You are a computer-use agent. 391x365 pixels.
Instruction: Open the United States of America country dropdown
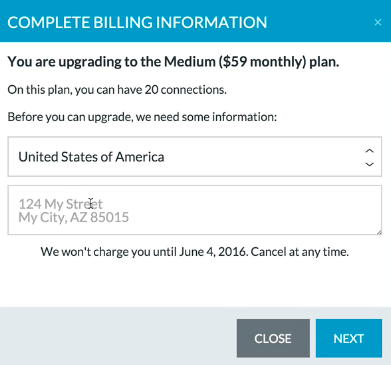tap(195, 157)
